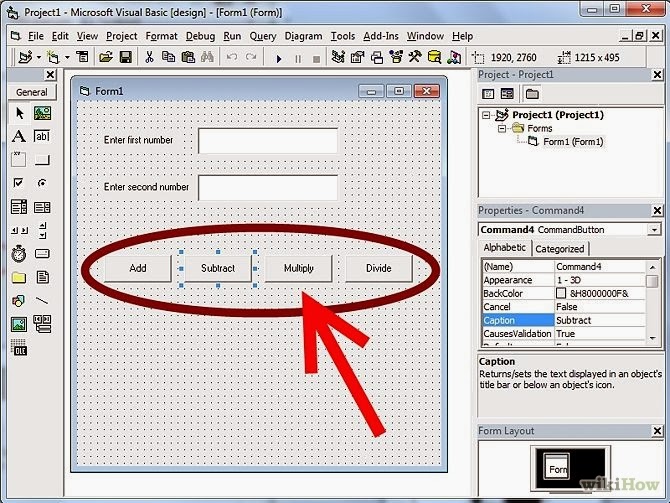Screen dimensions: 670x503
Task: Select the DirListBox tool (folder icon)
Action: (18, 278)
